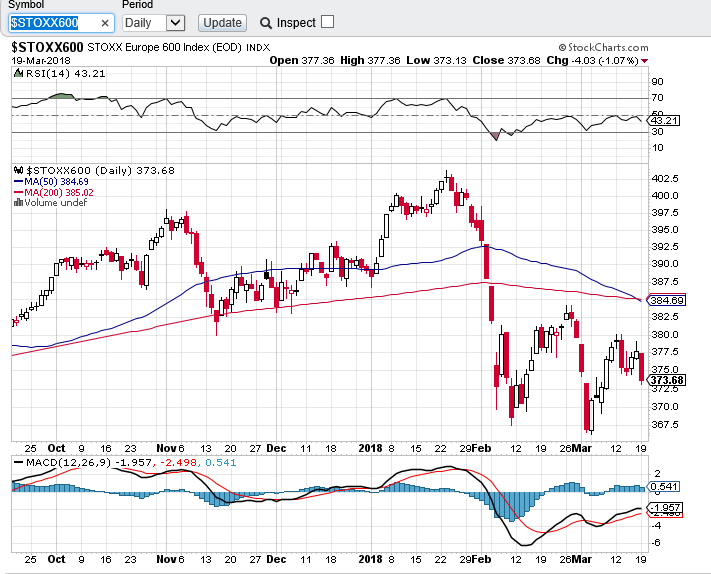The image size is (711, 574).
Task: Click the 373.68 price marker on the right axis
Action: tap(667, 380)
